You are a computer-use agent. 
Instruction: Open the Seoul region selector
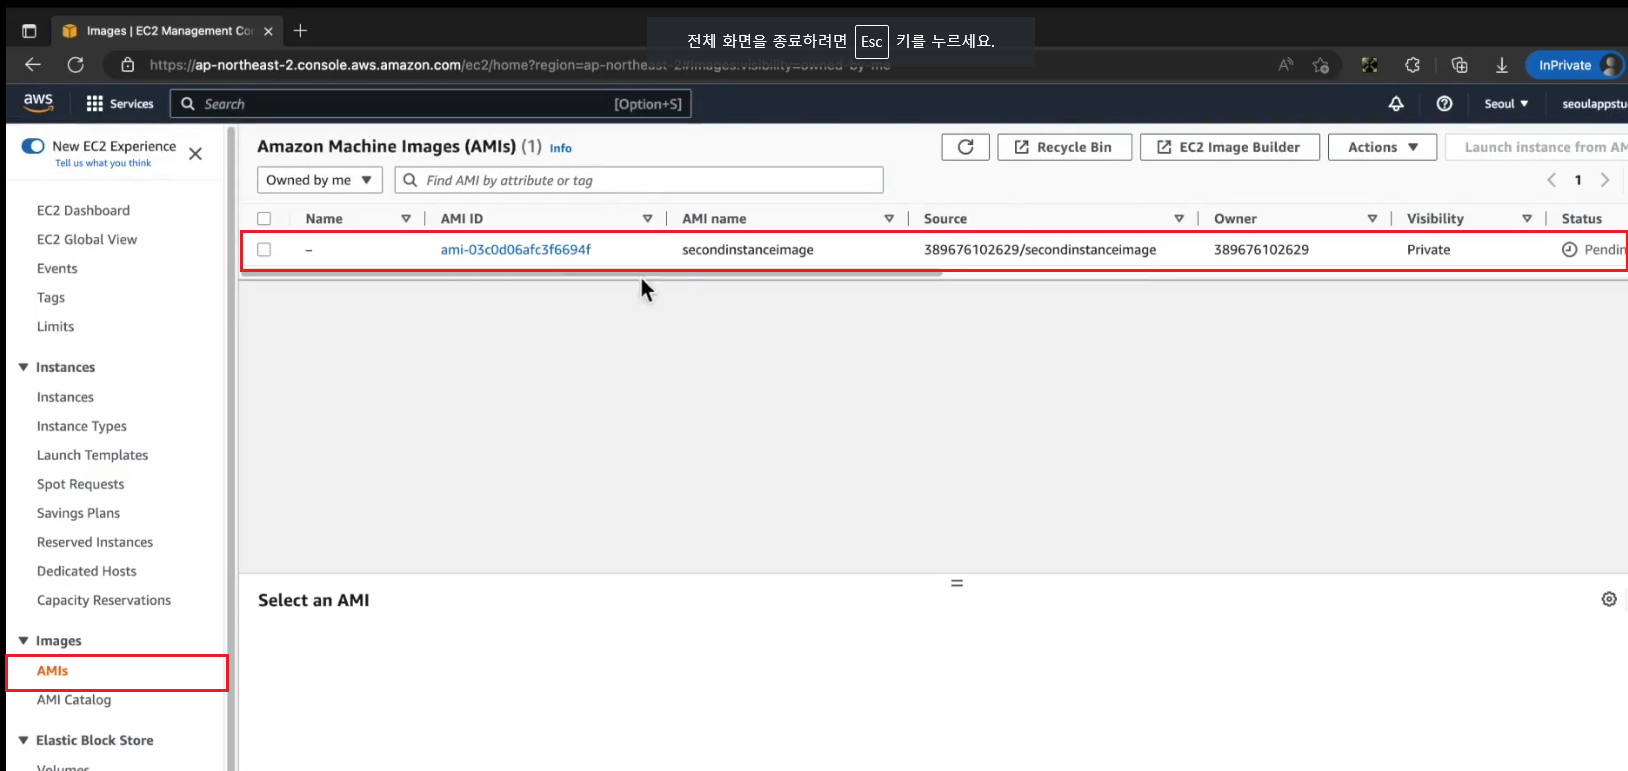coord(1506,104)
